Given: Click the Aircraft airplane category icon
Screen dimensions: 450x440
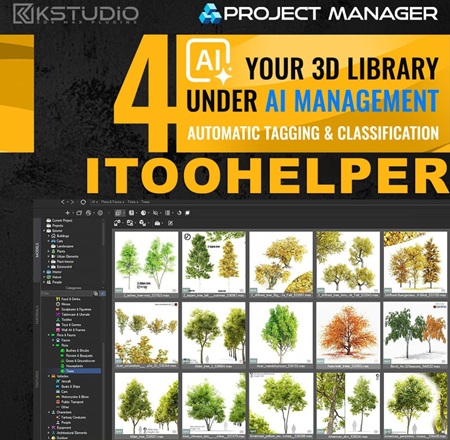Looking at the screenshot, I should pyautogui.click(x=58, y=381).
